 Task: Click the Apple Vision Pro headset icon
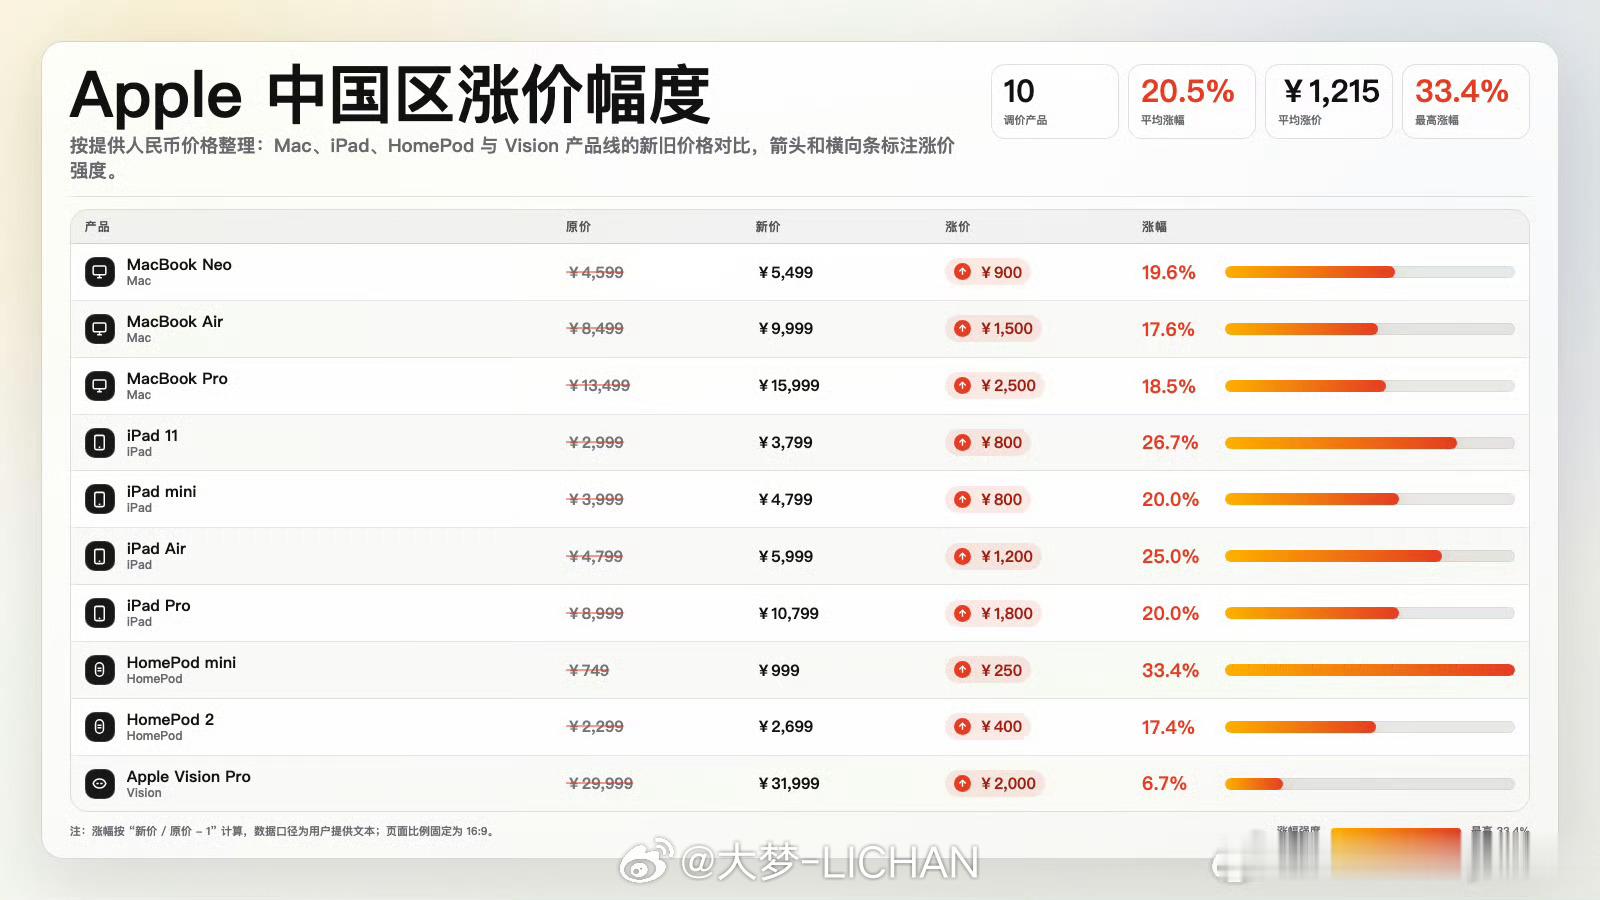point(100,784)
